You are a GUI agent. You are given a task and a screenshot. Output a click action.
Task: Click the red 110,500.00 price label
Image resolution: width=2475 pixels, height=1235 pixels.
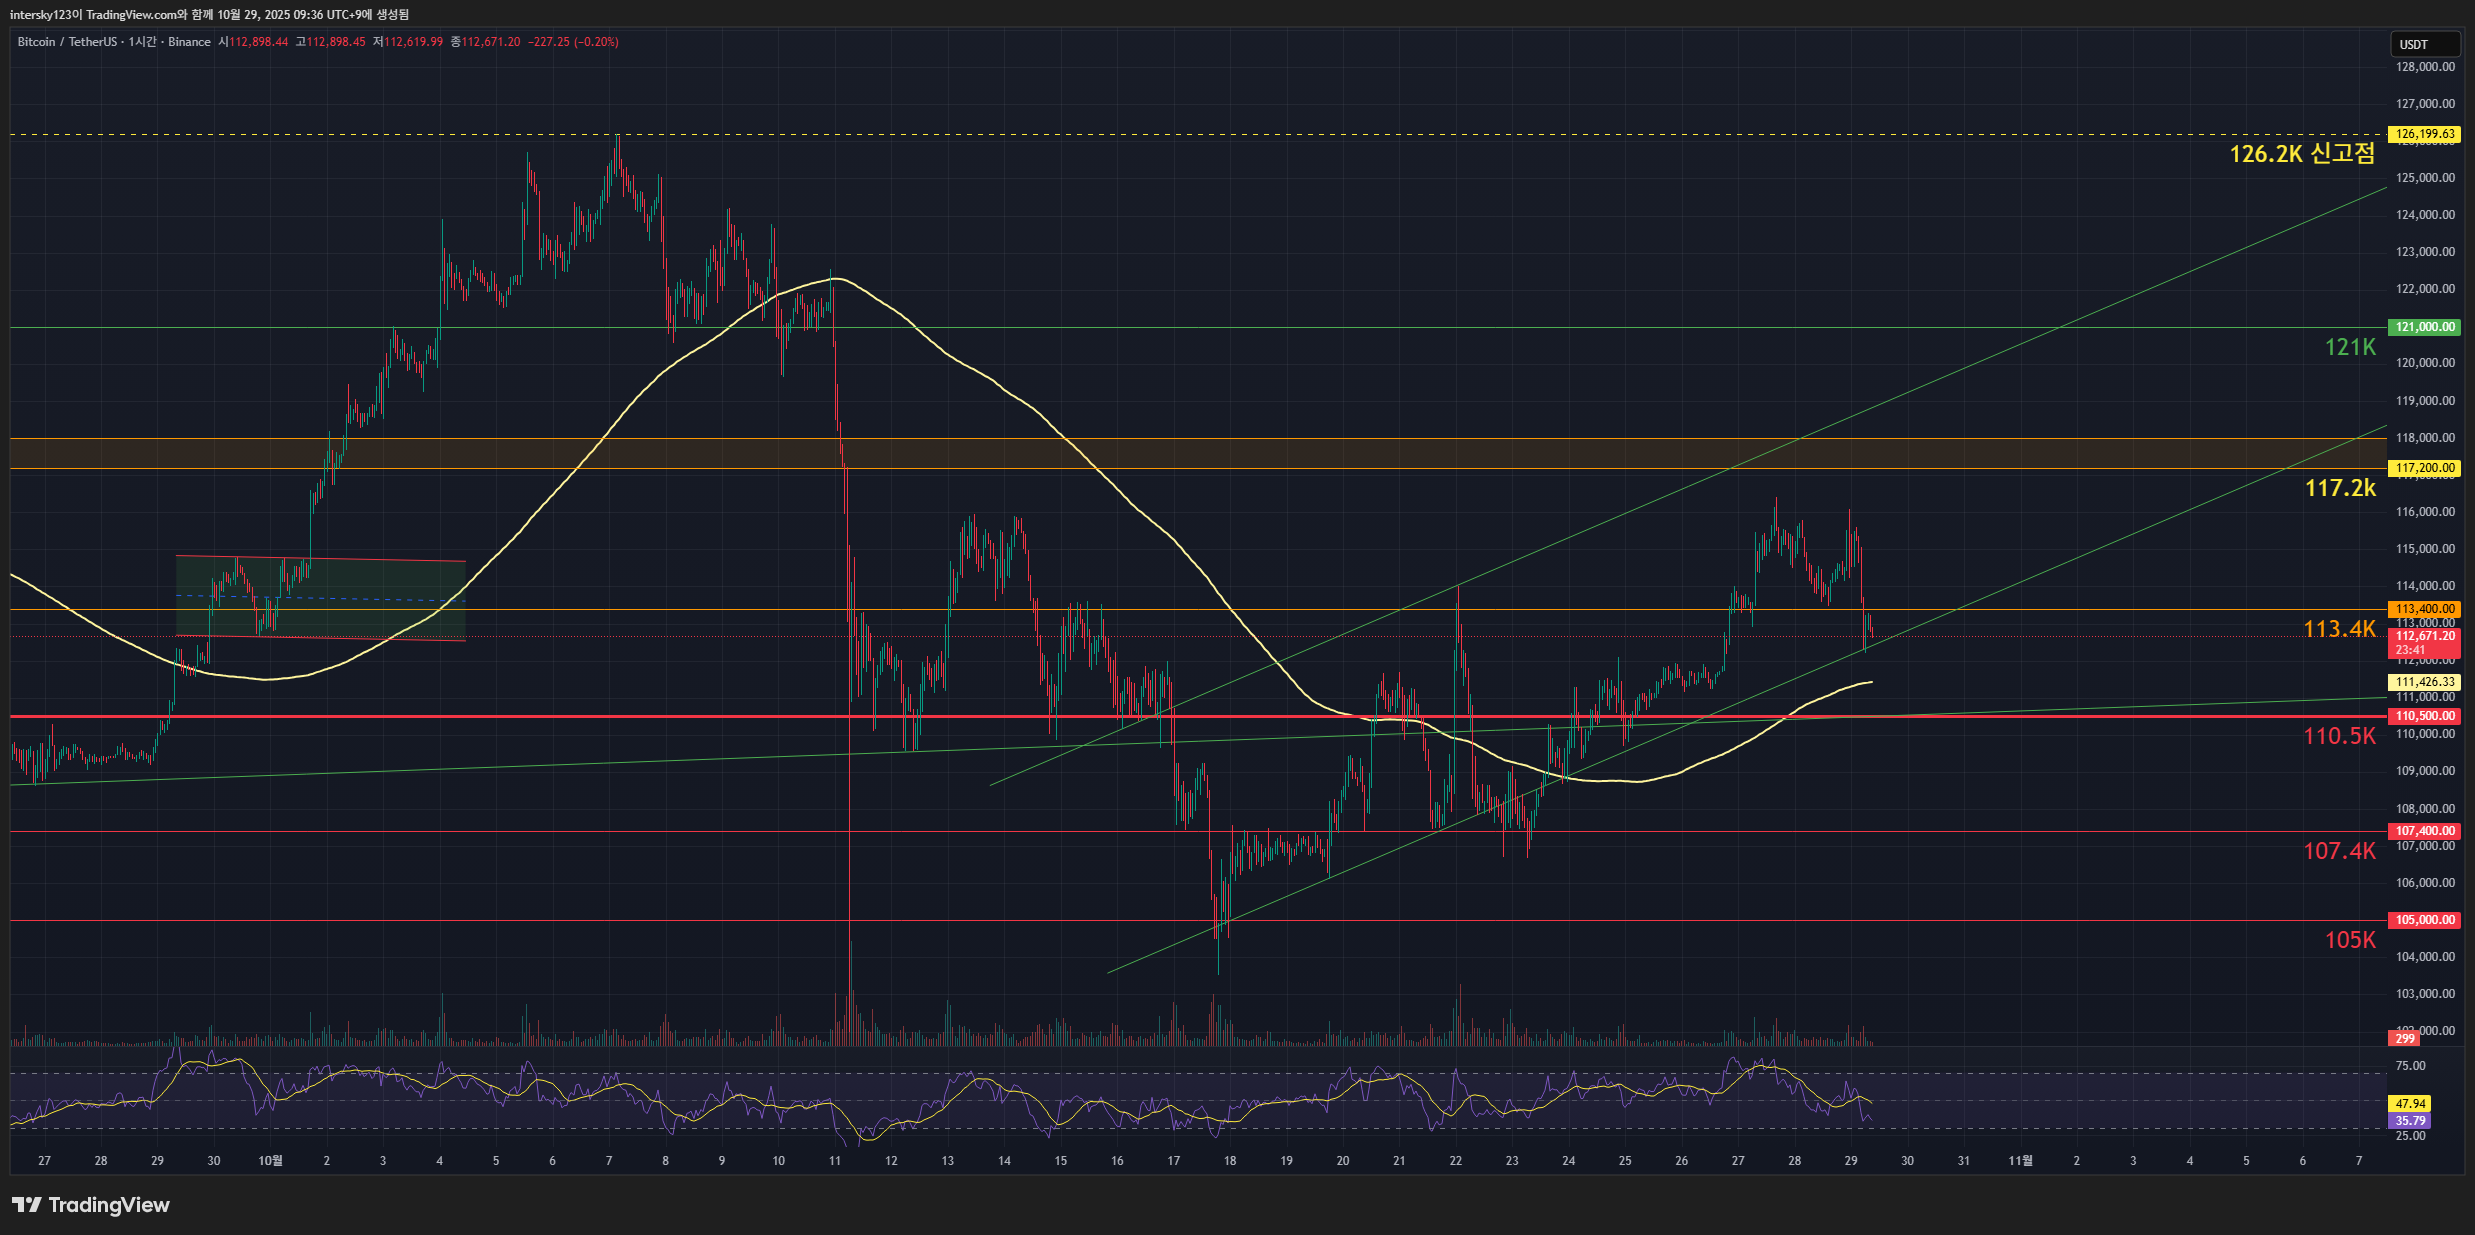pos(2424,716)
